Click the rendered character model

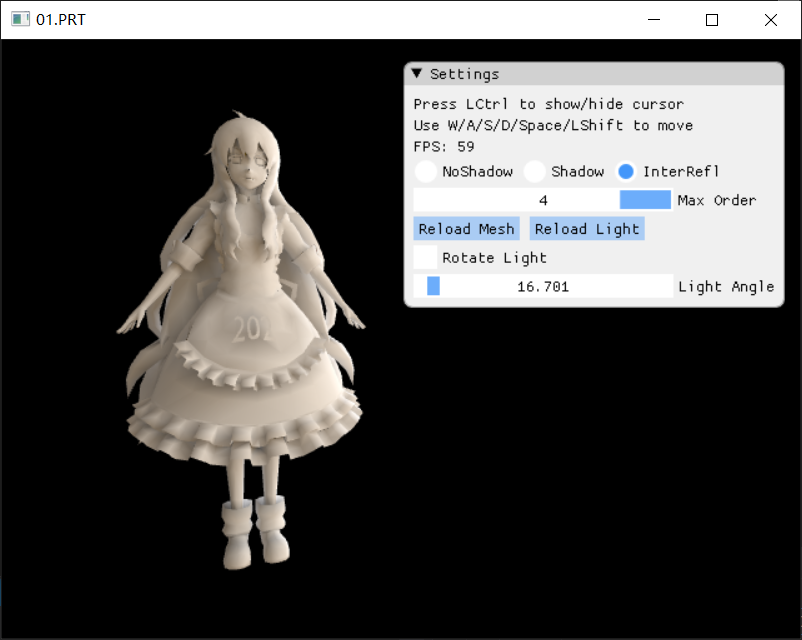240,340
